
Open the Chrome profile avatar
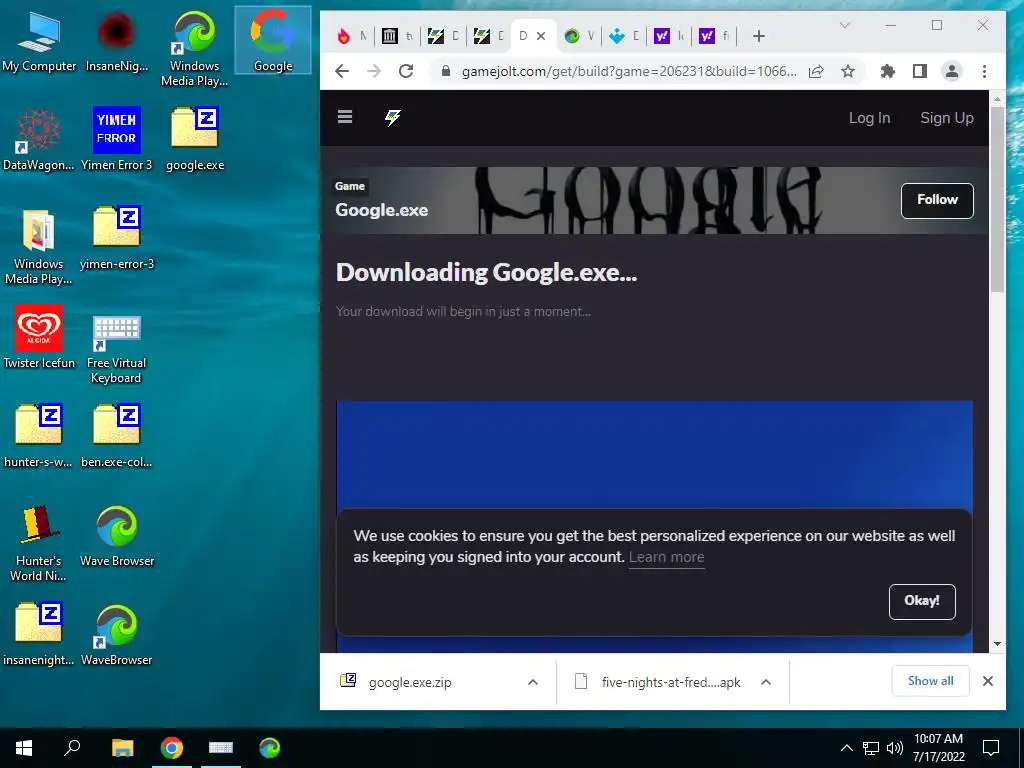click(x=952, y=71)
